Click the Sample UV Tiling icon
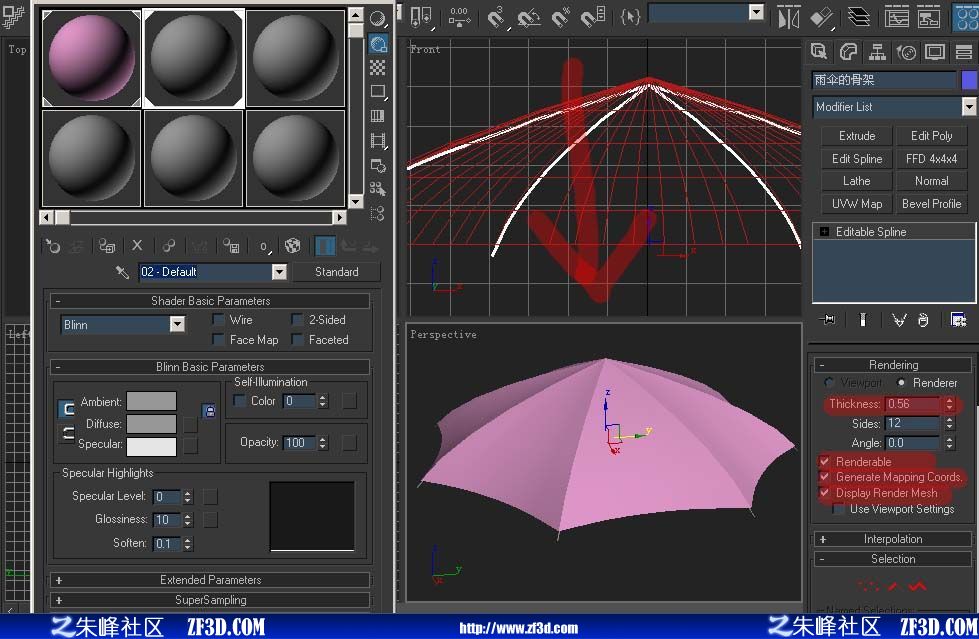Viewport: 979px width, 639px height. (x=378, y=92)
